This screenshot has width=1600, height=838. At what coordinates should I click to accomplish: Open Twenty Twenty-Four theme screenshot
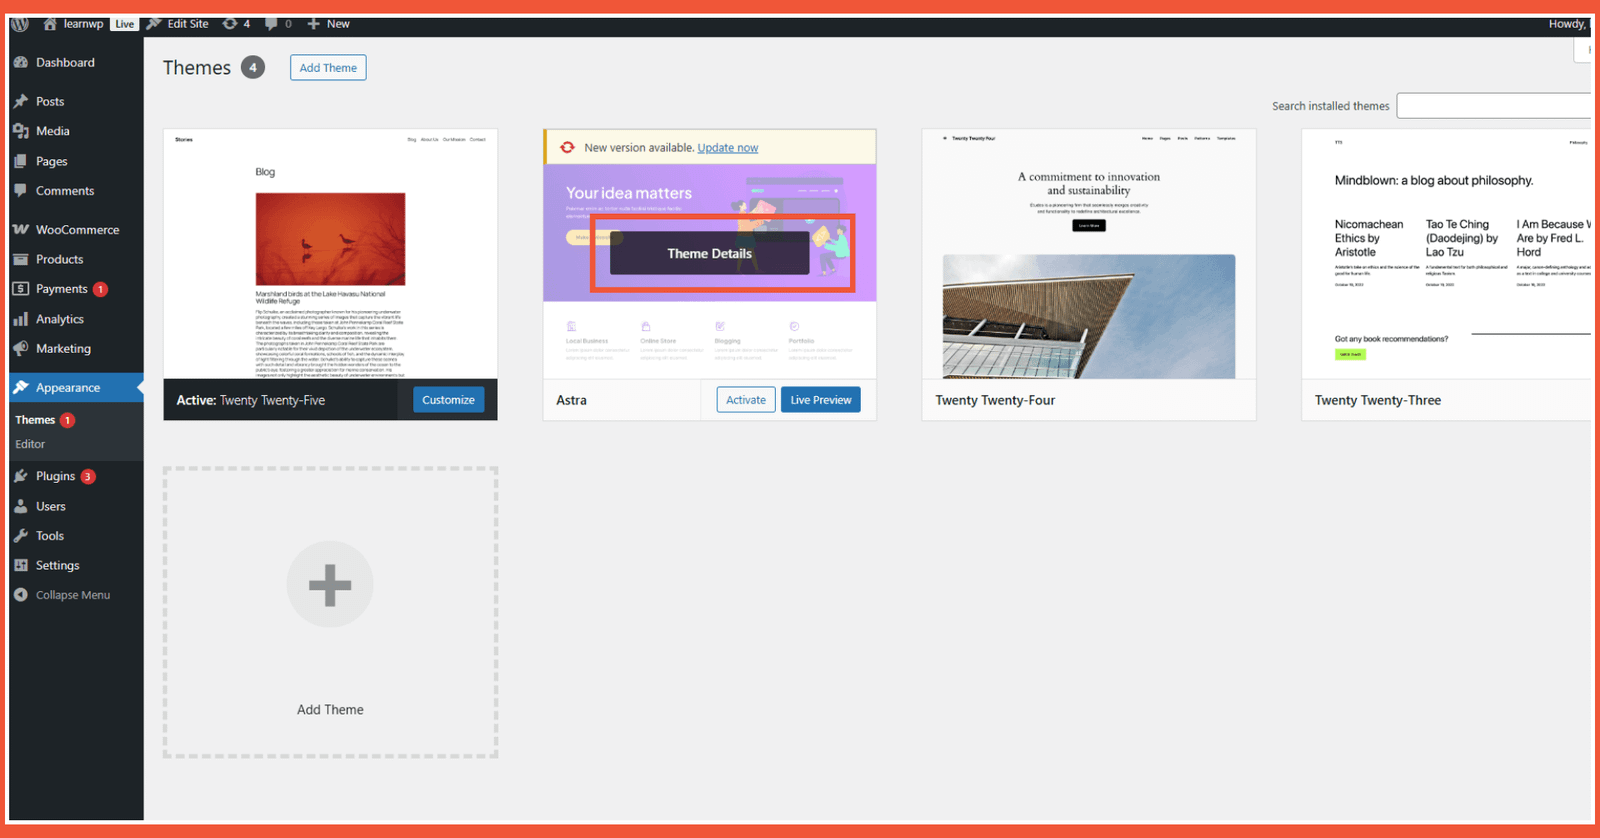(x=1089, y=254)
